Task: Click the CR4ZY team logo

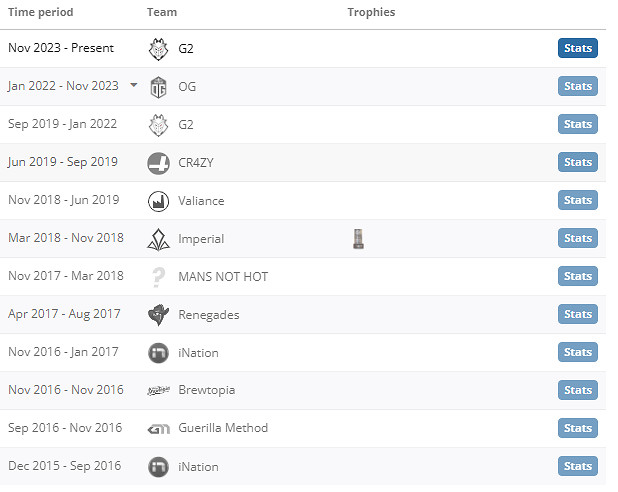Action: pos(158,162)
